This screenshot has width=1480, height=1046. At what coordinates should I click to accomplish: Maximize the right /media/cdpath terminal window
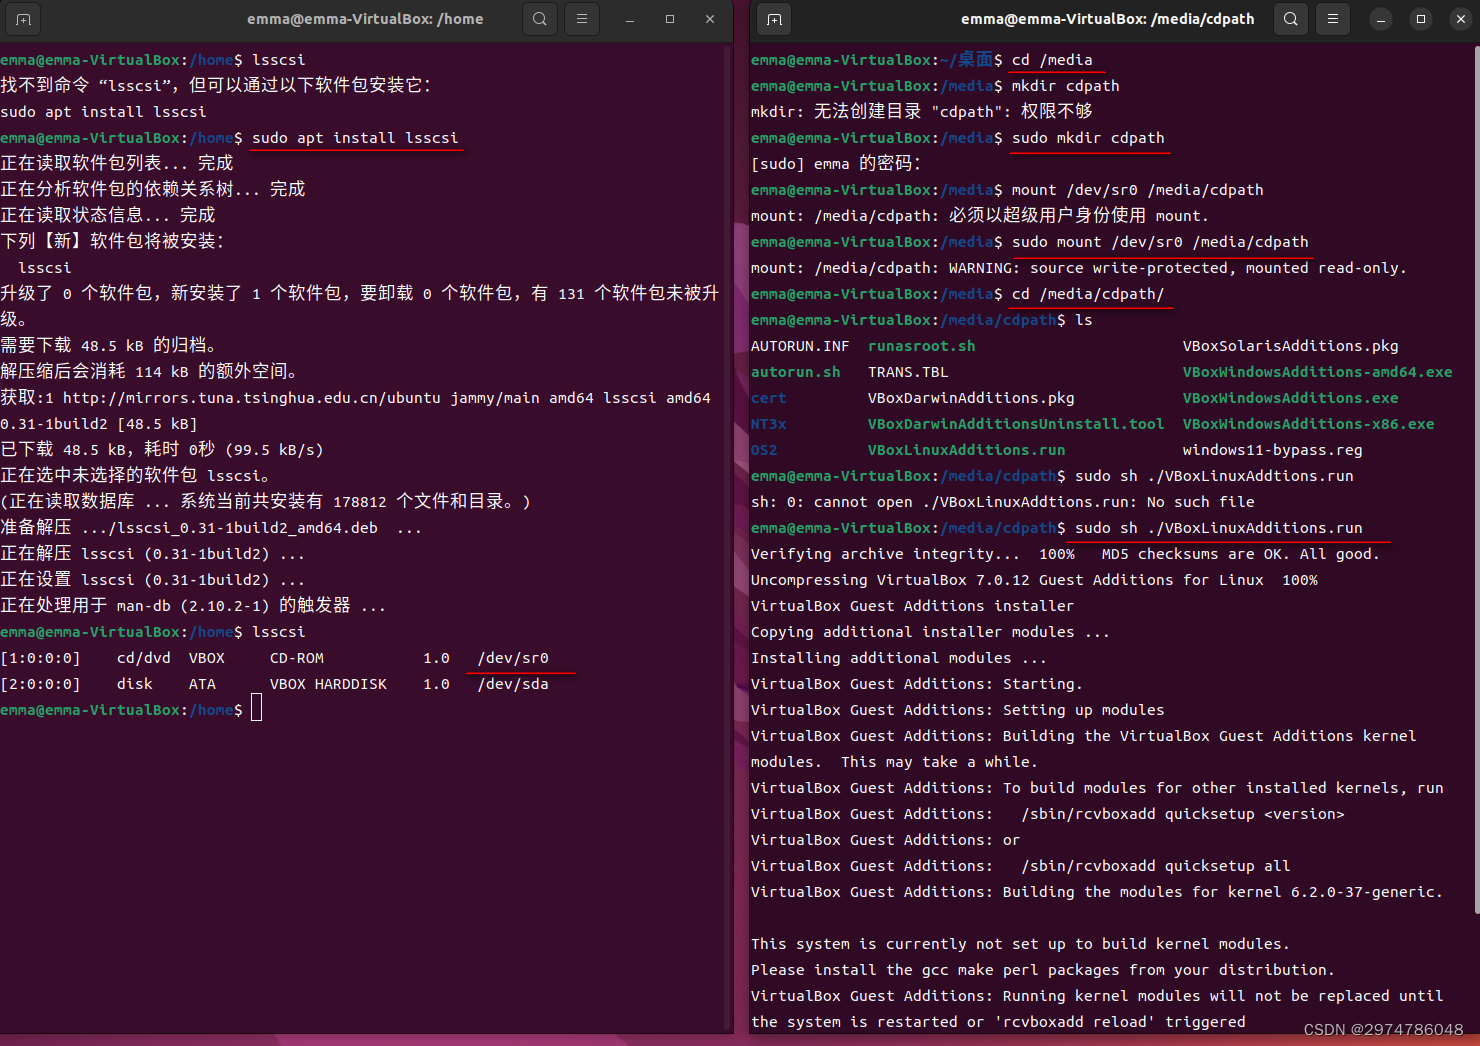[1421, 19]
